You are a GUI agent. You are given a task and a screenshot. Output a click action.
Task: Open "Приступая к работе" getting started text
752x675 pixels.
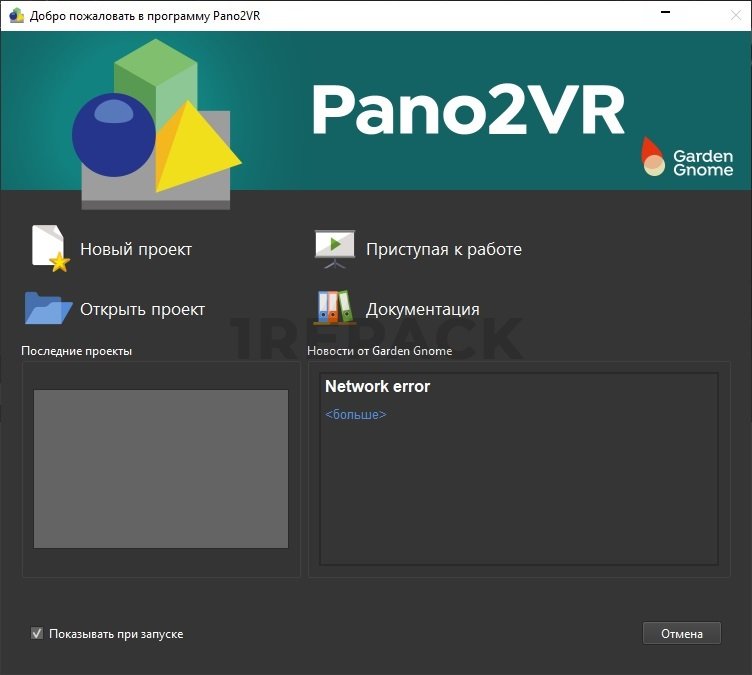tap(443, 249)
